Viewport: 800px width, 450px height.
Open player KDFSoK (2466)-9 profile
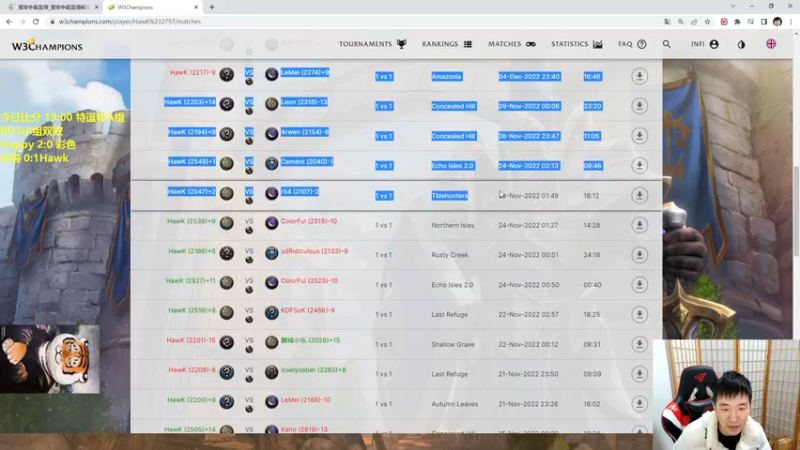[308, 310]
